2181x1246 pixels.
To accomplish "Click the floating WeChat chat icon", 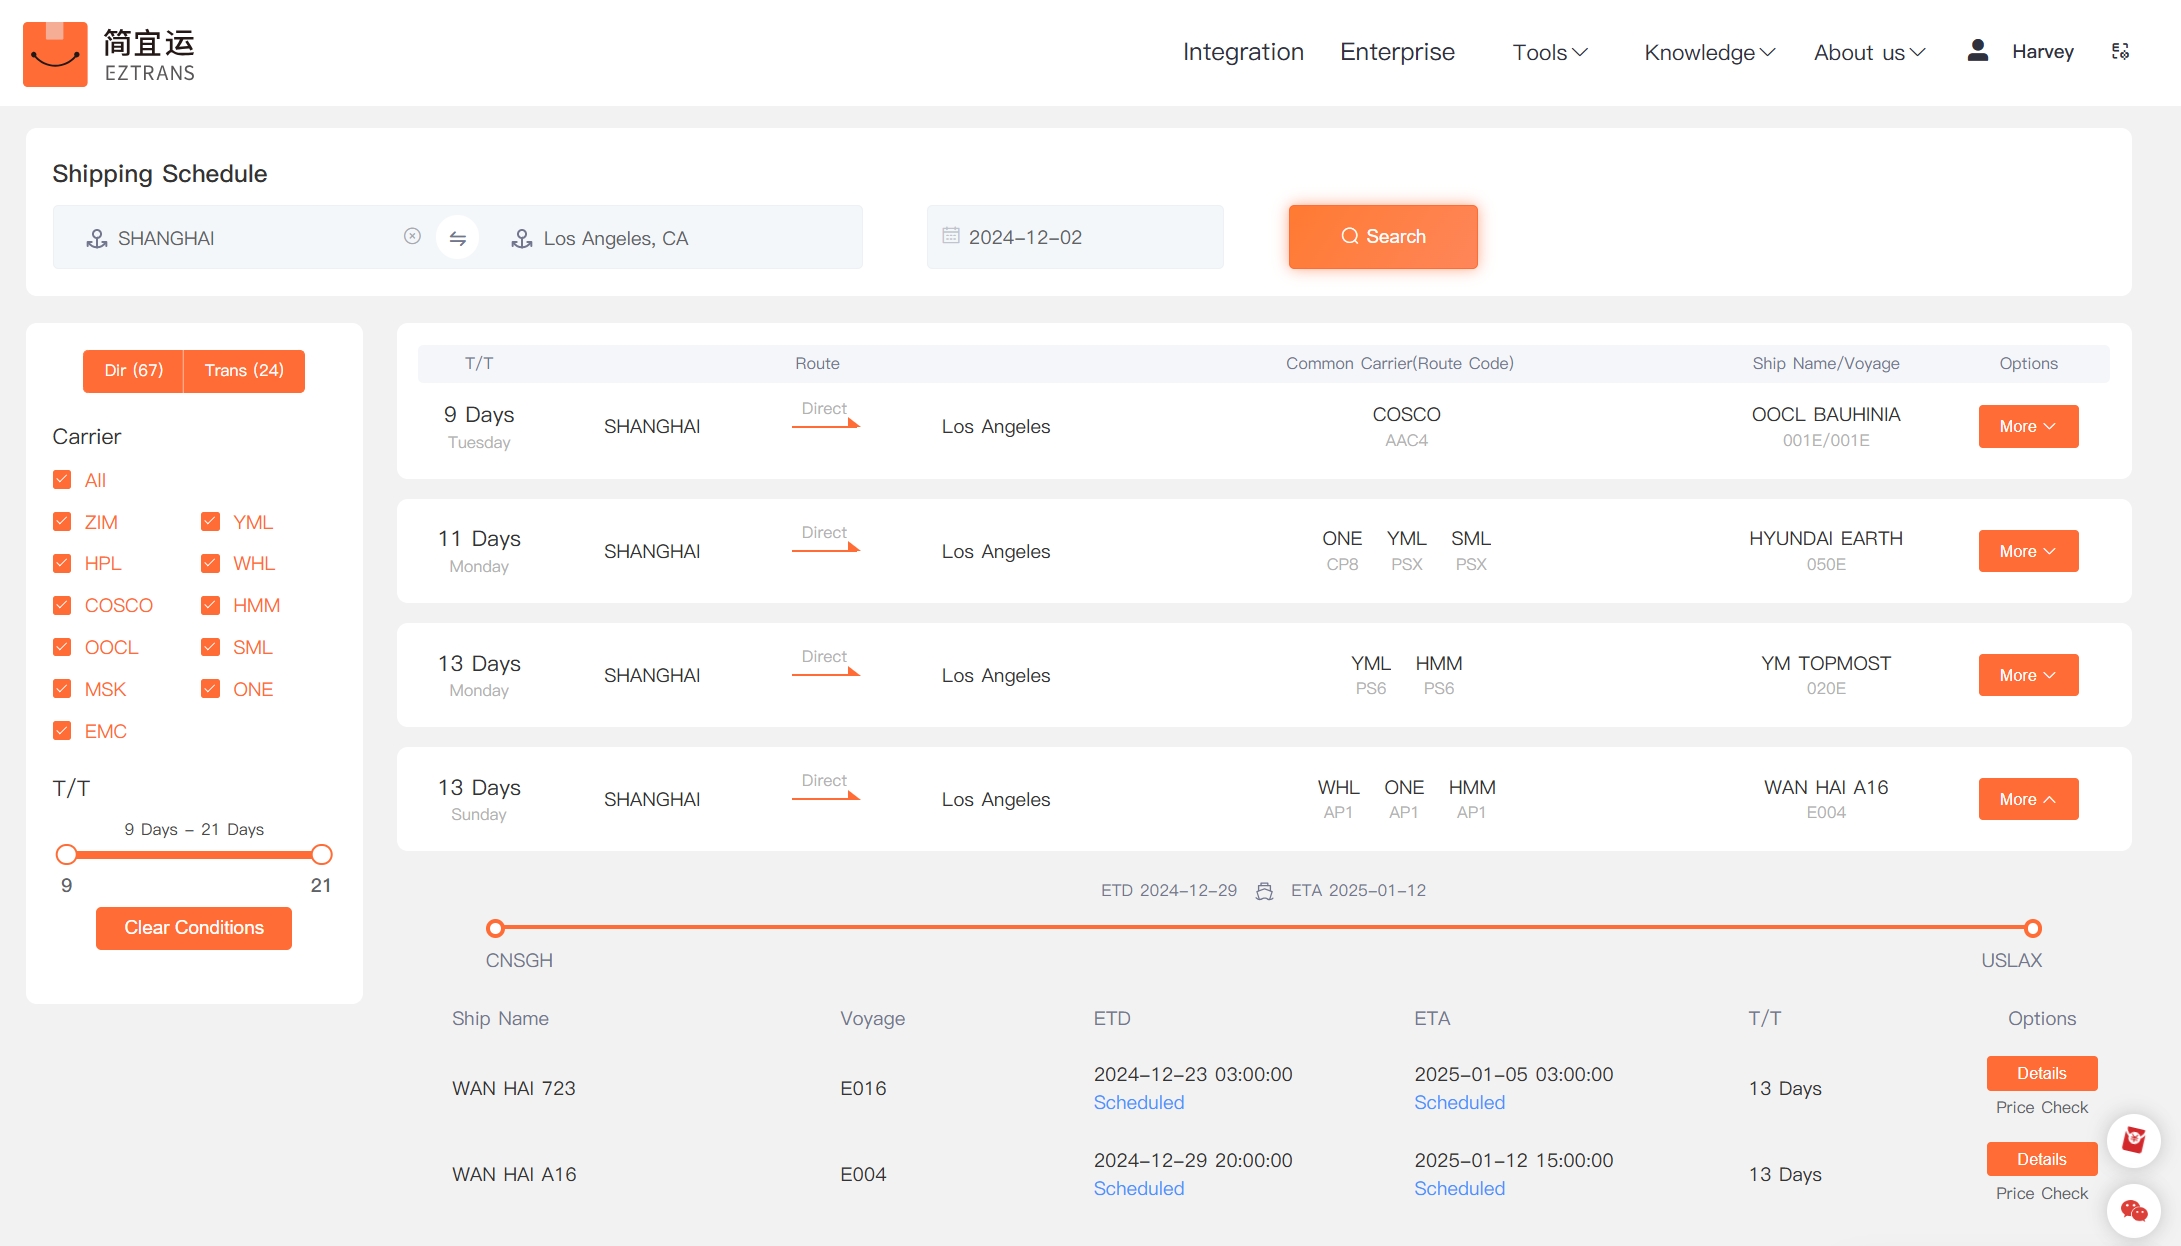I will click(2133, 1211).
